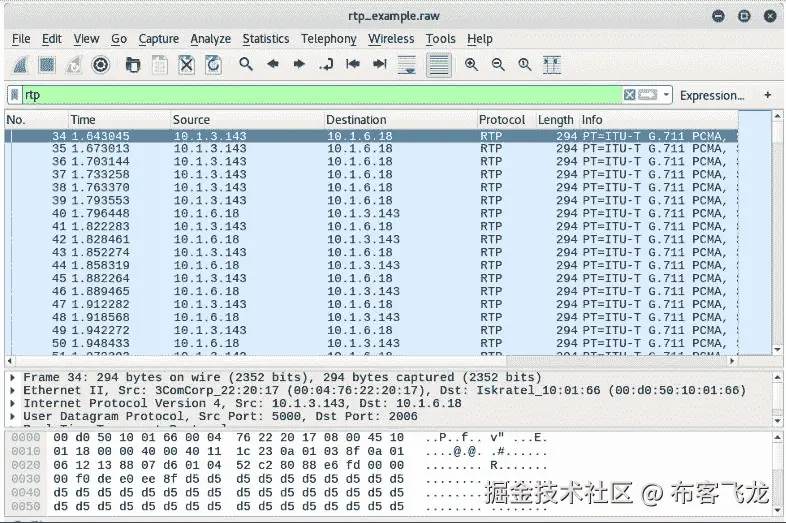Go to a specified packet
The height and width of the screenshot is (523, 786).
click(326, 64)
